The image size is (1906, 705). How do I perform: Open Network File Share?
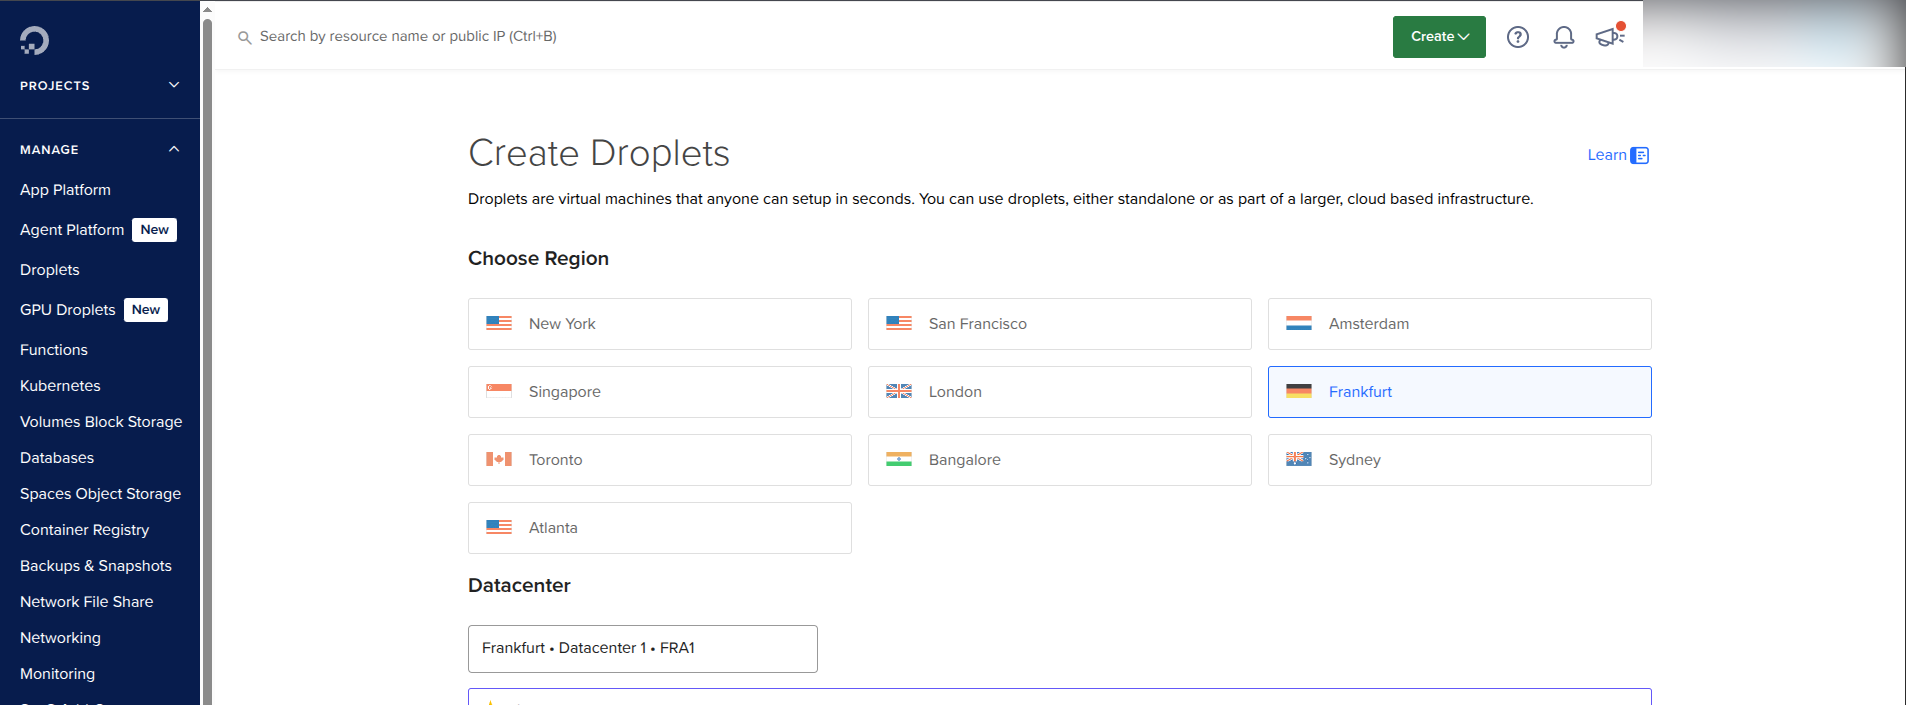click(86, 602)
